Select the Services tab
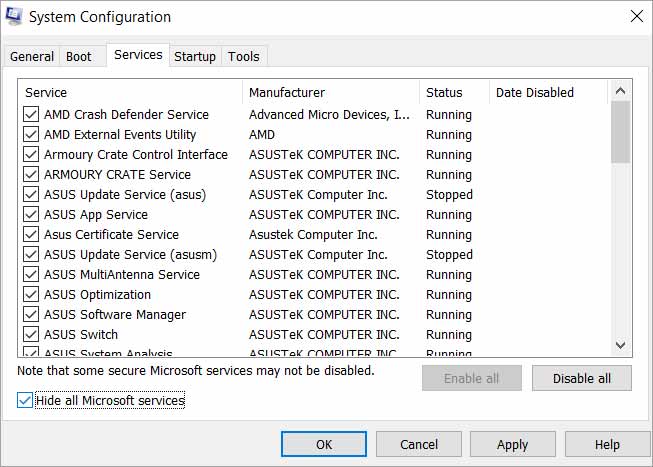The image size is (653, 467). pyautogui.click(x=138, y=55)
